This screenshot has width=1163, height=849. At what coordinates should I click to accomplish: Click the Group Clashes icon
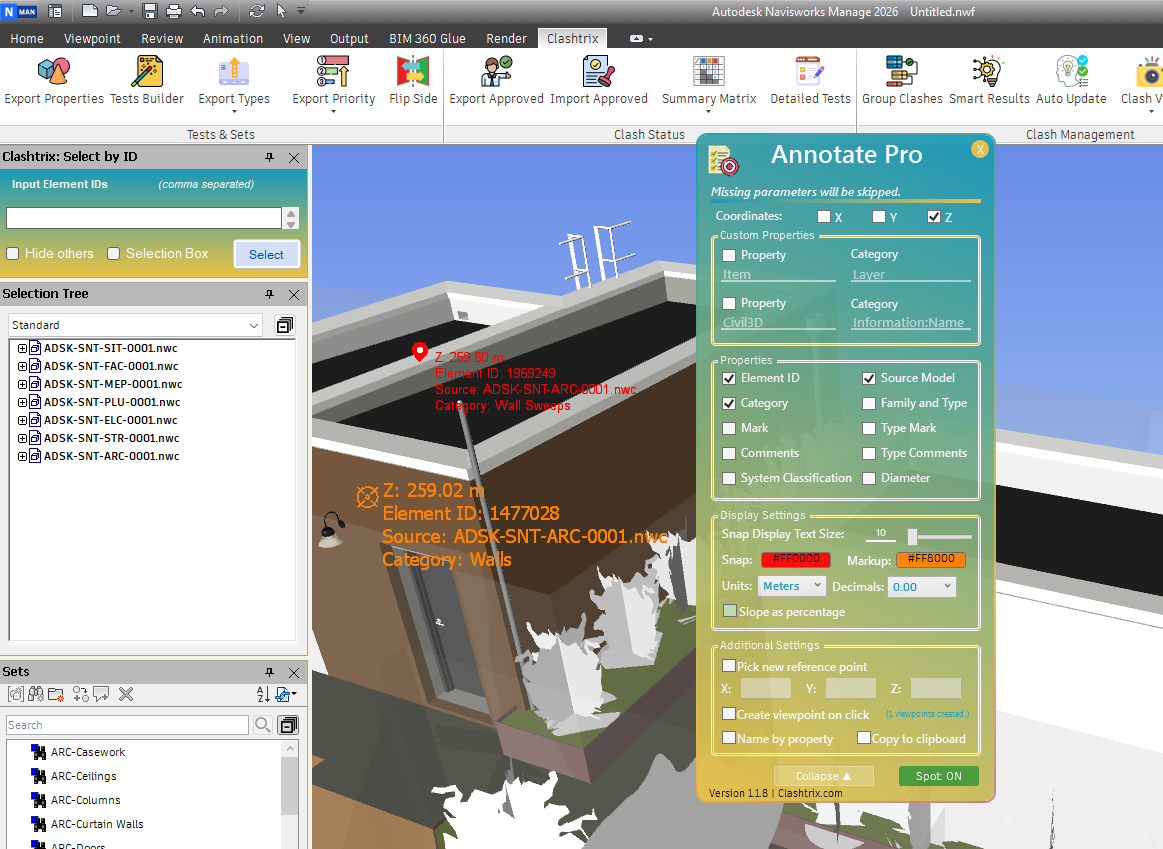[902, 72]
